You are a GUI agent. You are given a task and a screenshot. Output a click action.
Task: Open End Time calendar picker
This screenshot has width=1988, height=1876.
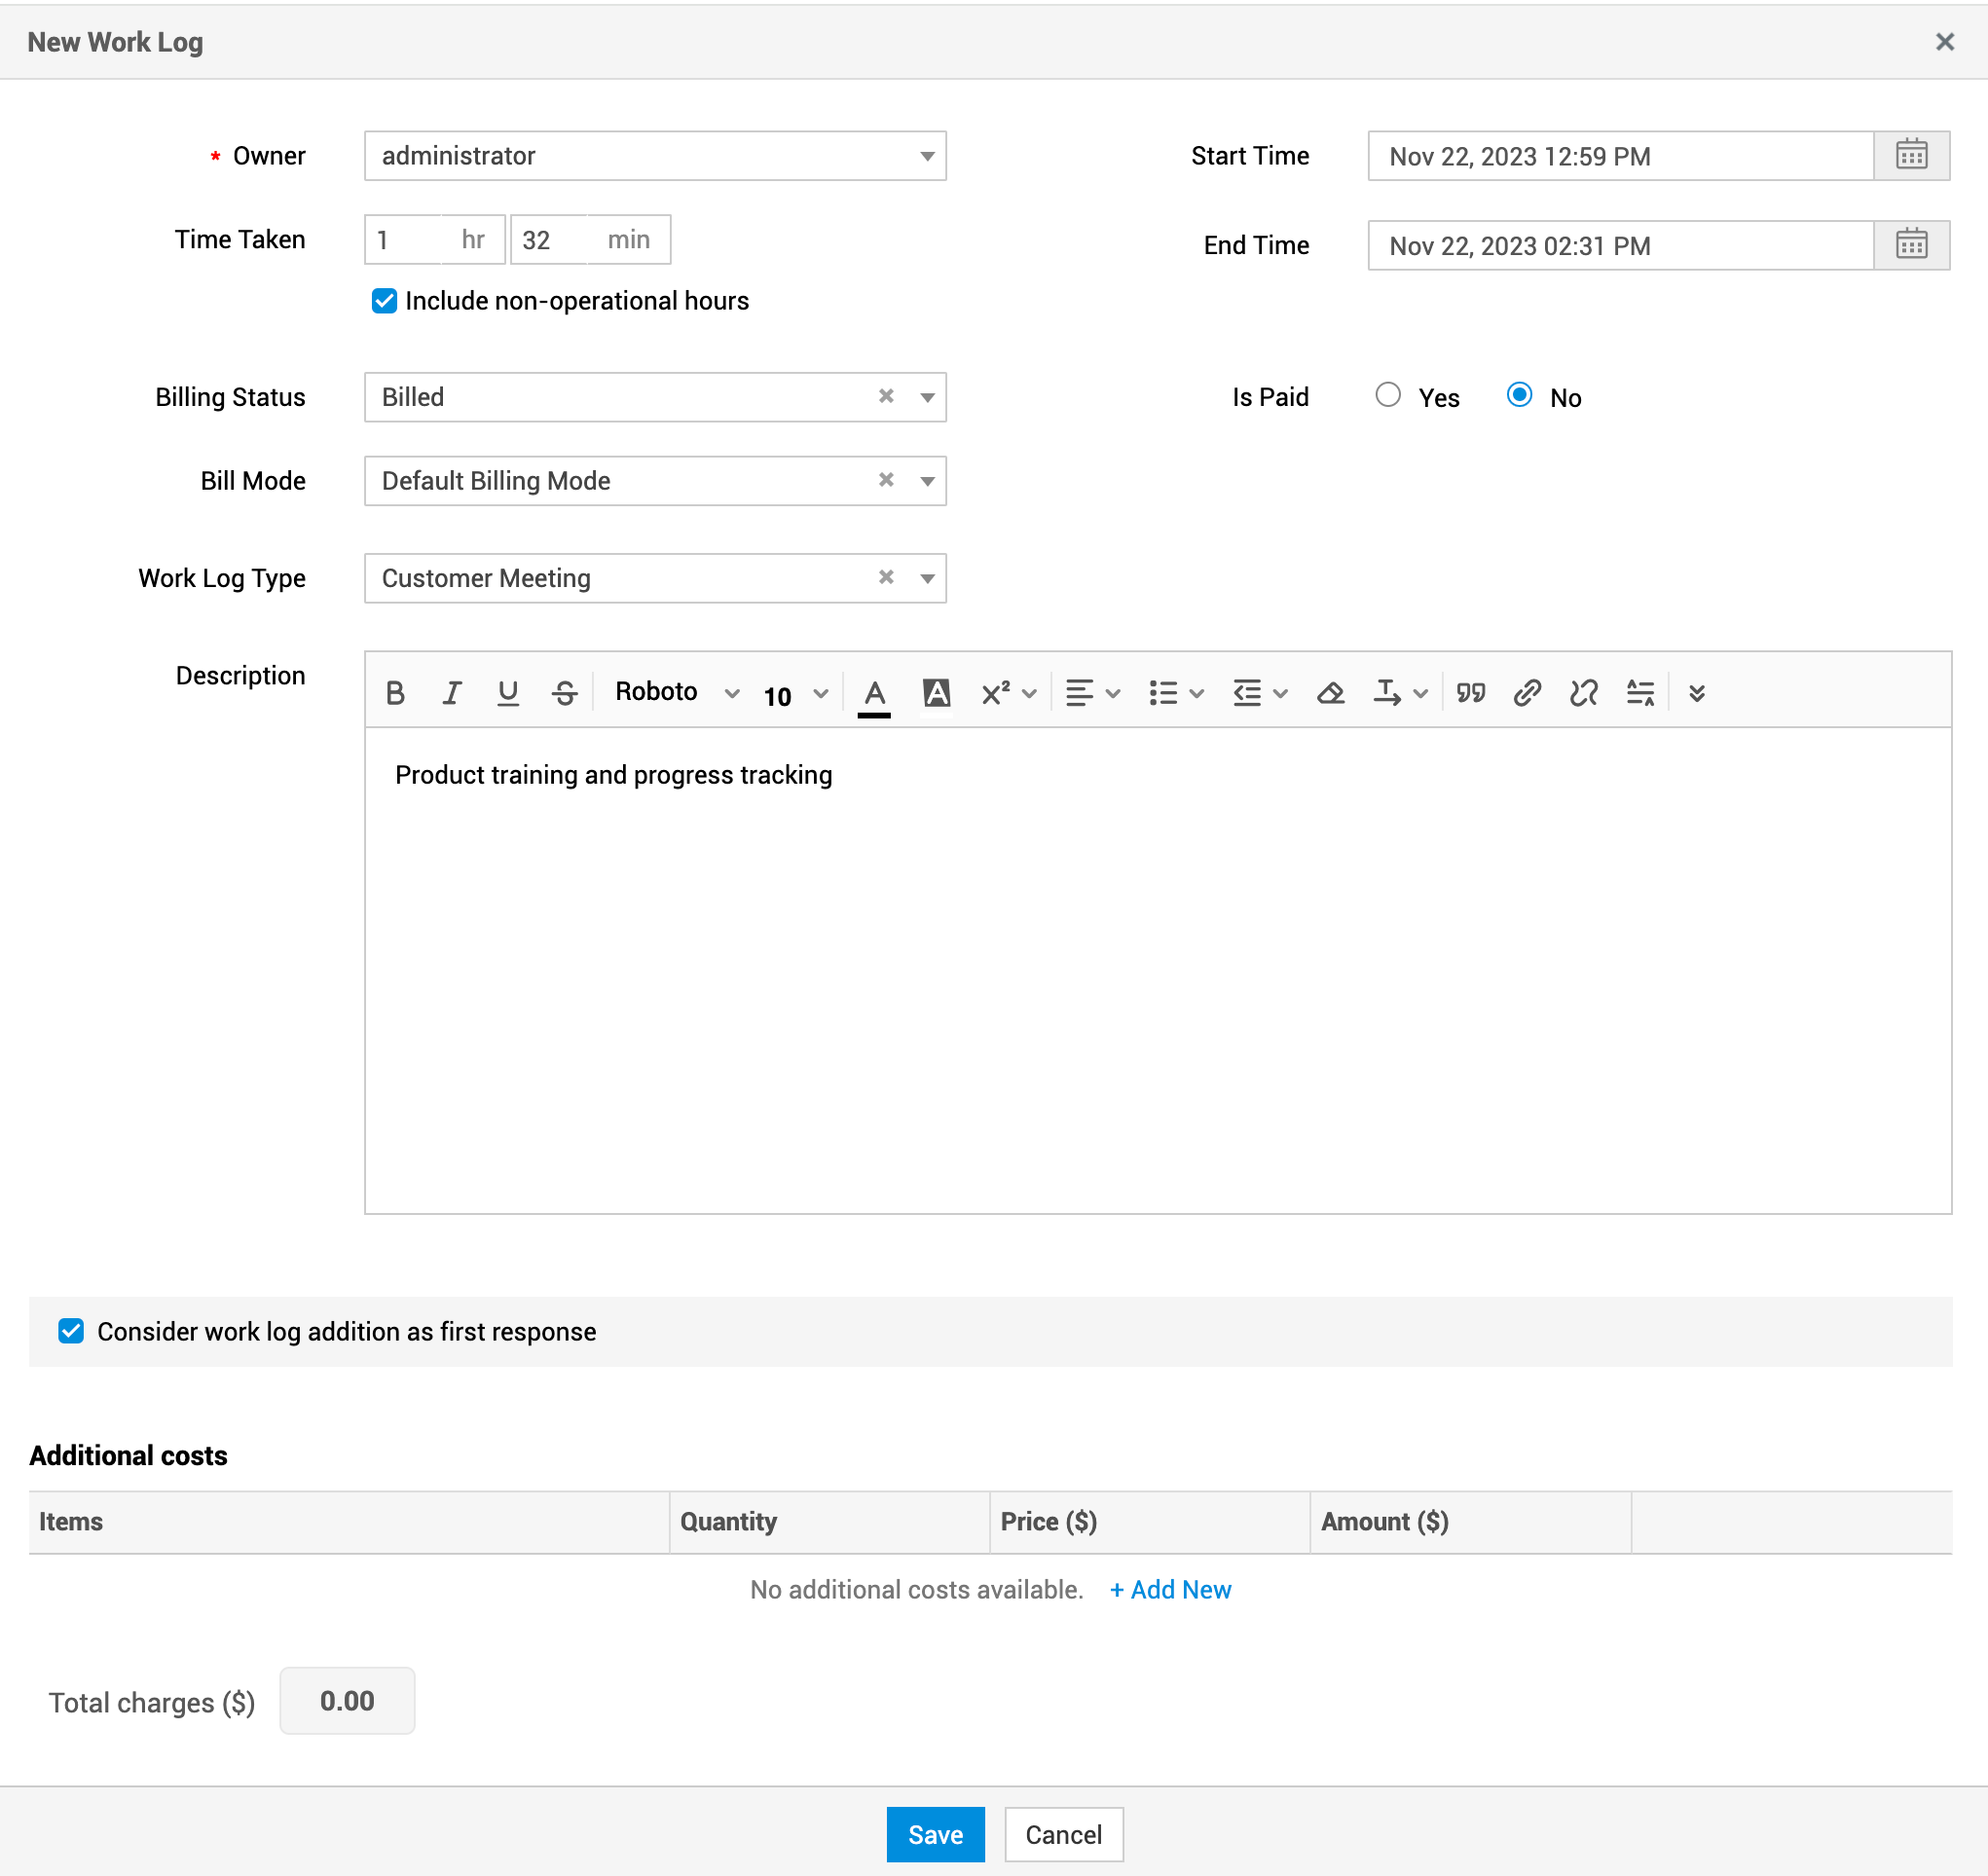(1911, 246)
